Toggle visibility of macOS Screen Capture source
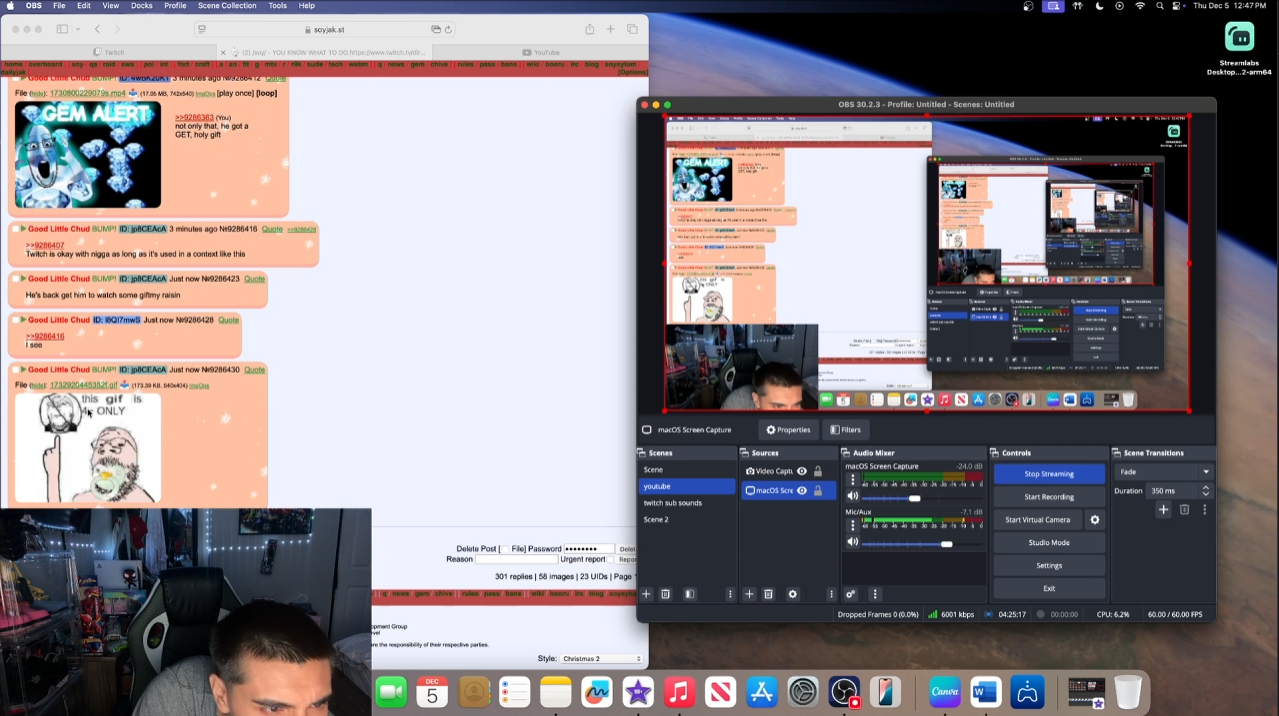 tap(802, 490)
